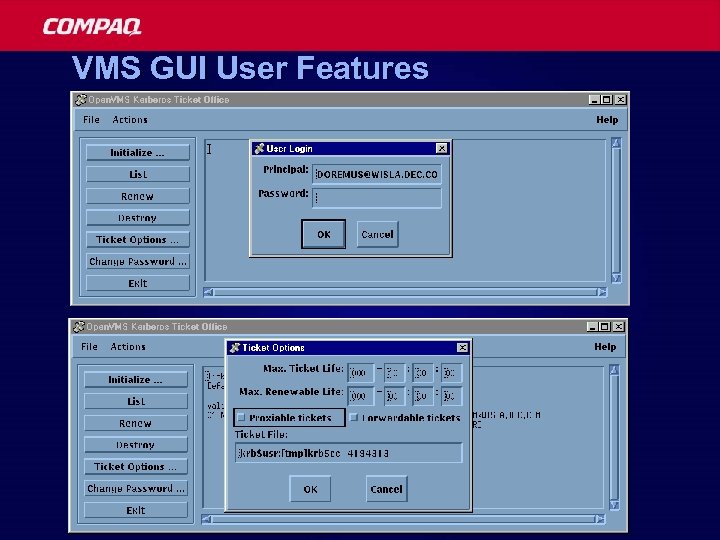The height and width of the screenshot is (540, 720).
Task: Focus the Password field in User Login
Action: 377,197
